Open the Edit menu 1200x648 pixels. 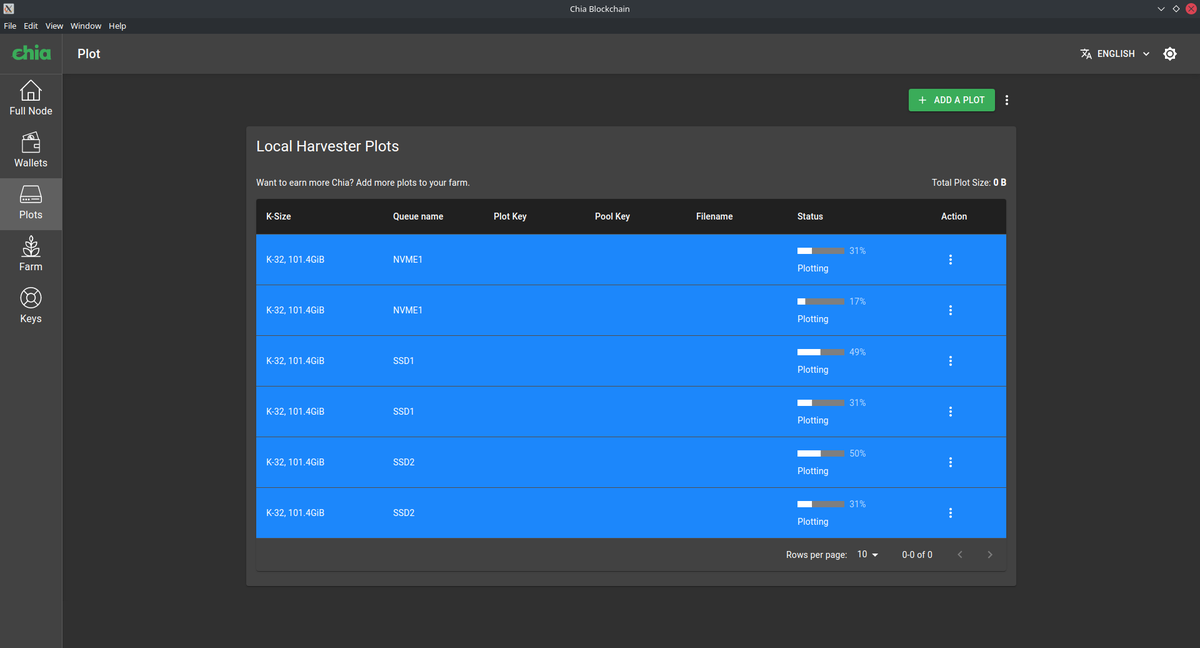coord(31,25)
